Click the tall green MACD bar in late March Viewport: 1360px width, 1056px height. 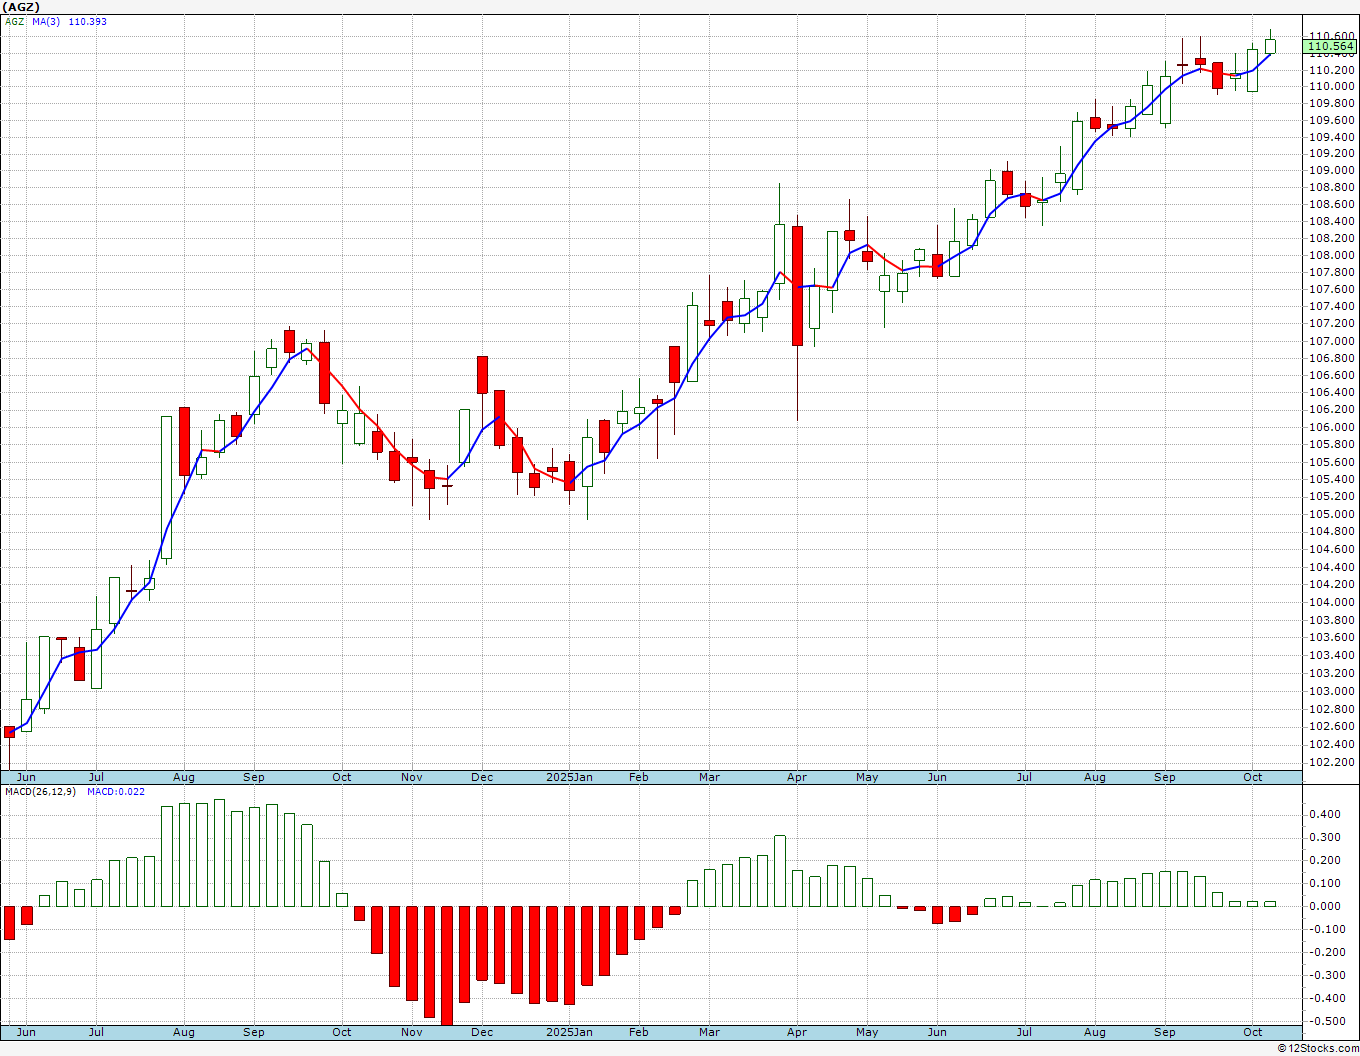780,871
